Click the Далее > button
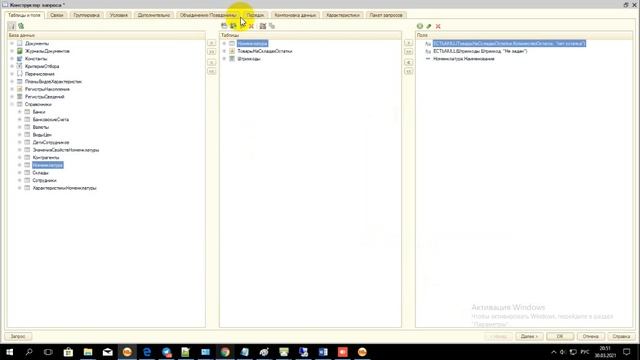The width and height of the screenshot is (640, 360). [529, 336]
